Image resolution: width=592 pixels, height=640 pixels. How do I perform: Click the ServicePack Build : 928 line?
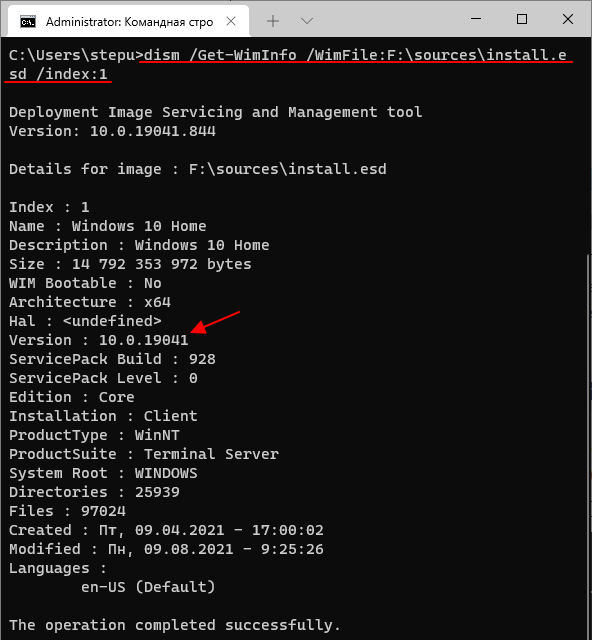point(112,359)
